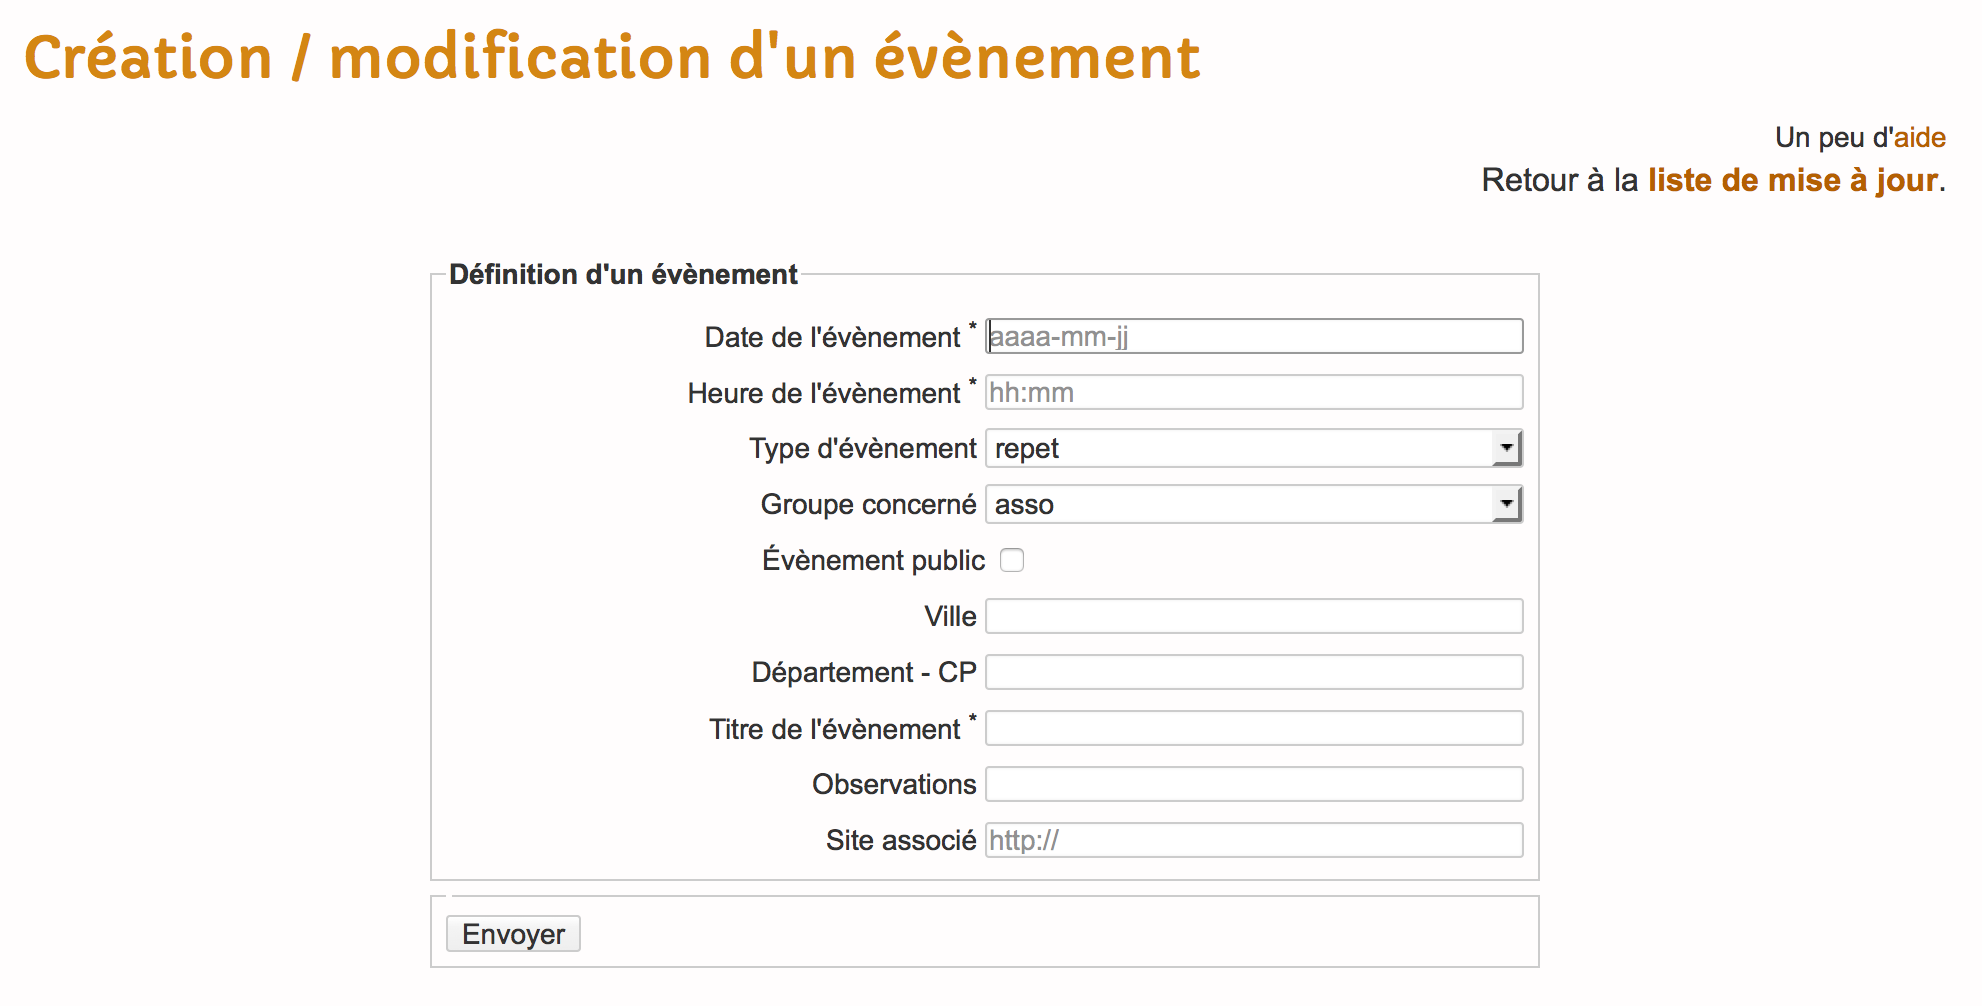The height and width of the screenshot is (1006, 1982).
Task: Click the Envoyer button
Action: pos(512,933)
